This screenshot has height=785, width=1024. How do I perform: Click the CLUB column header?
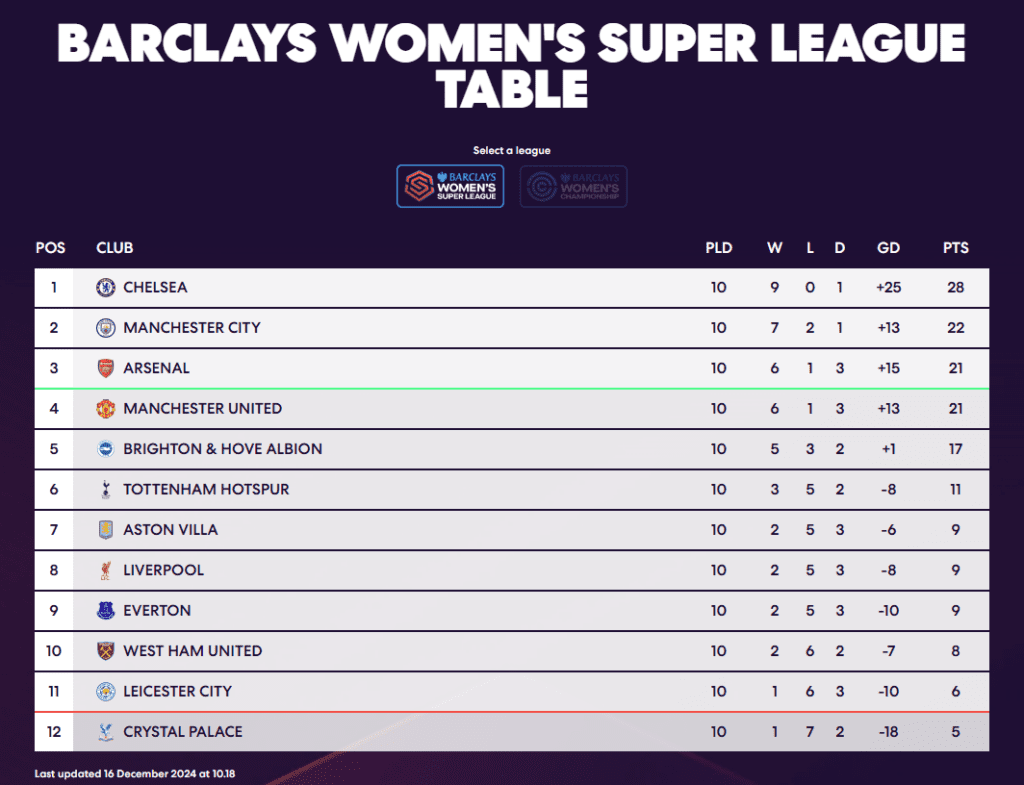pos(114,248)
